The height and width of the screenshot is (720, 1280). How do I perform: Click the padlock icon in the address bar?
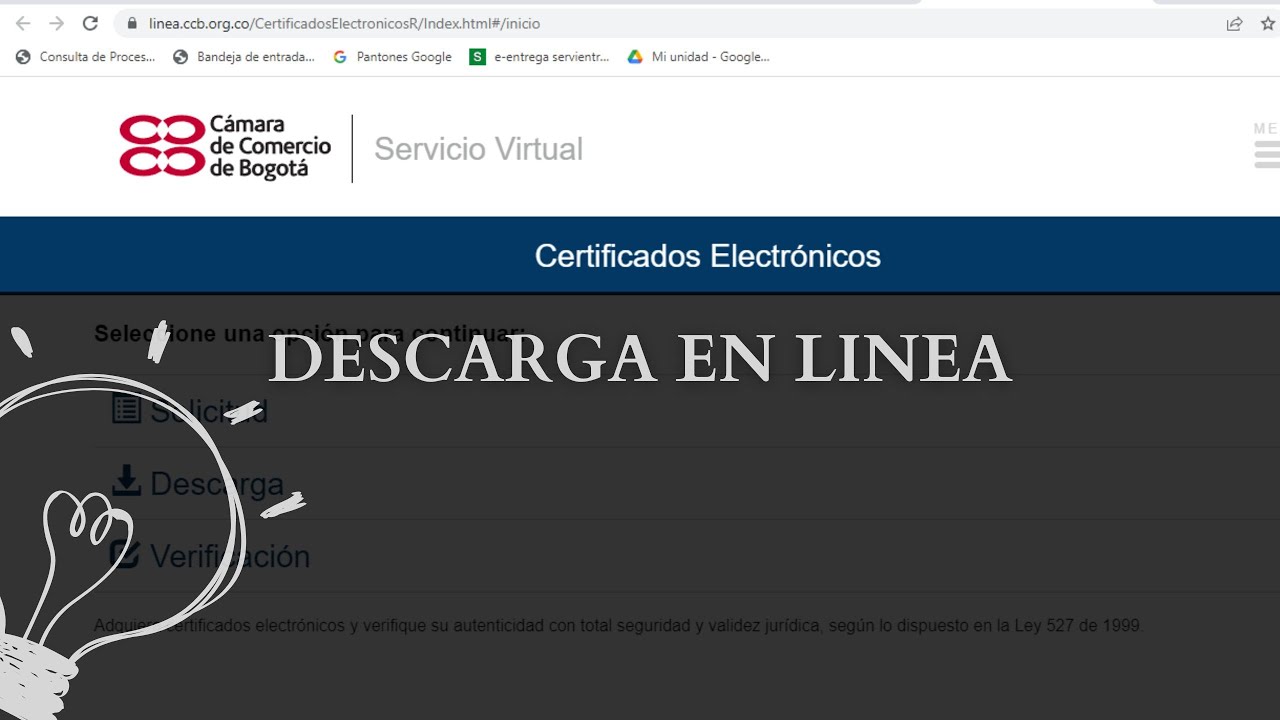[x=133, y=22]
